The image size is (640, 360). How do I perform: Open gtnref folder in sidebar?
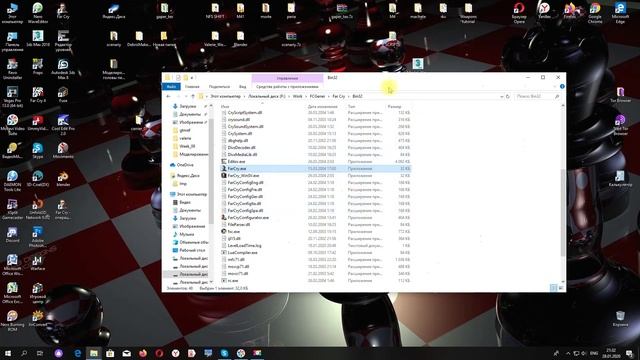click(185, 130)
